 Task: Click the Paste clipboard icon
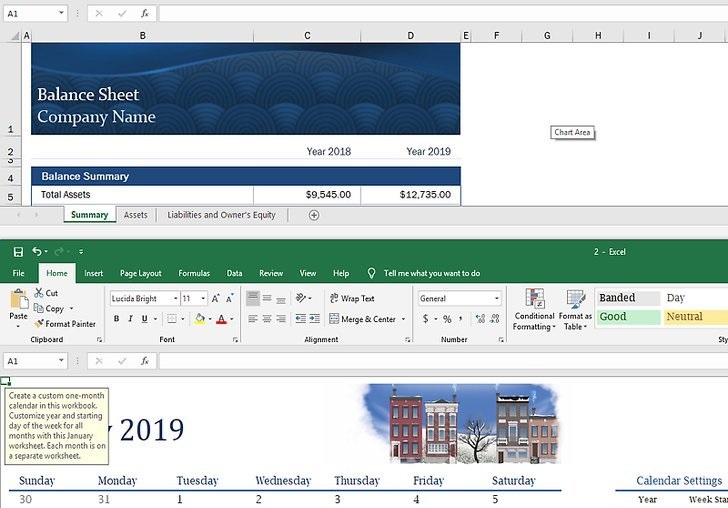(x=18, y=301)
